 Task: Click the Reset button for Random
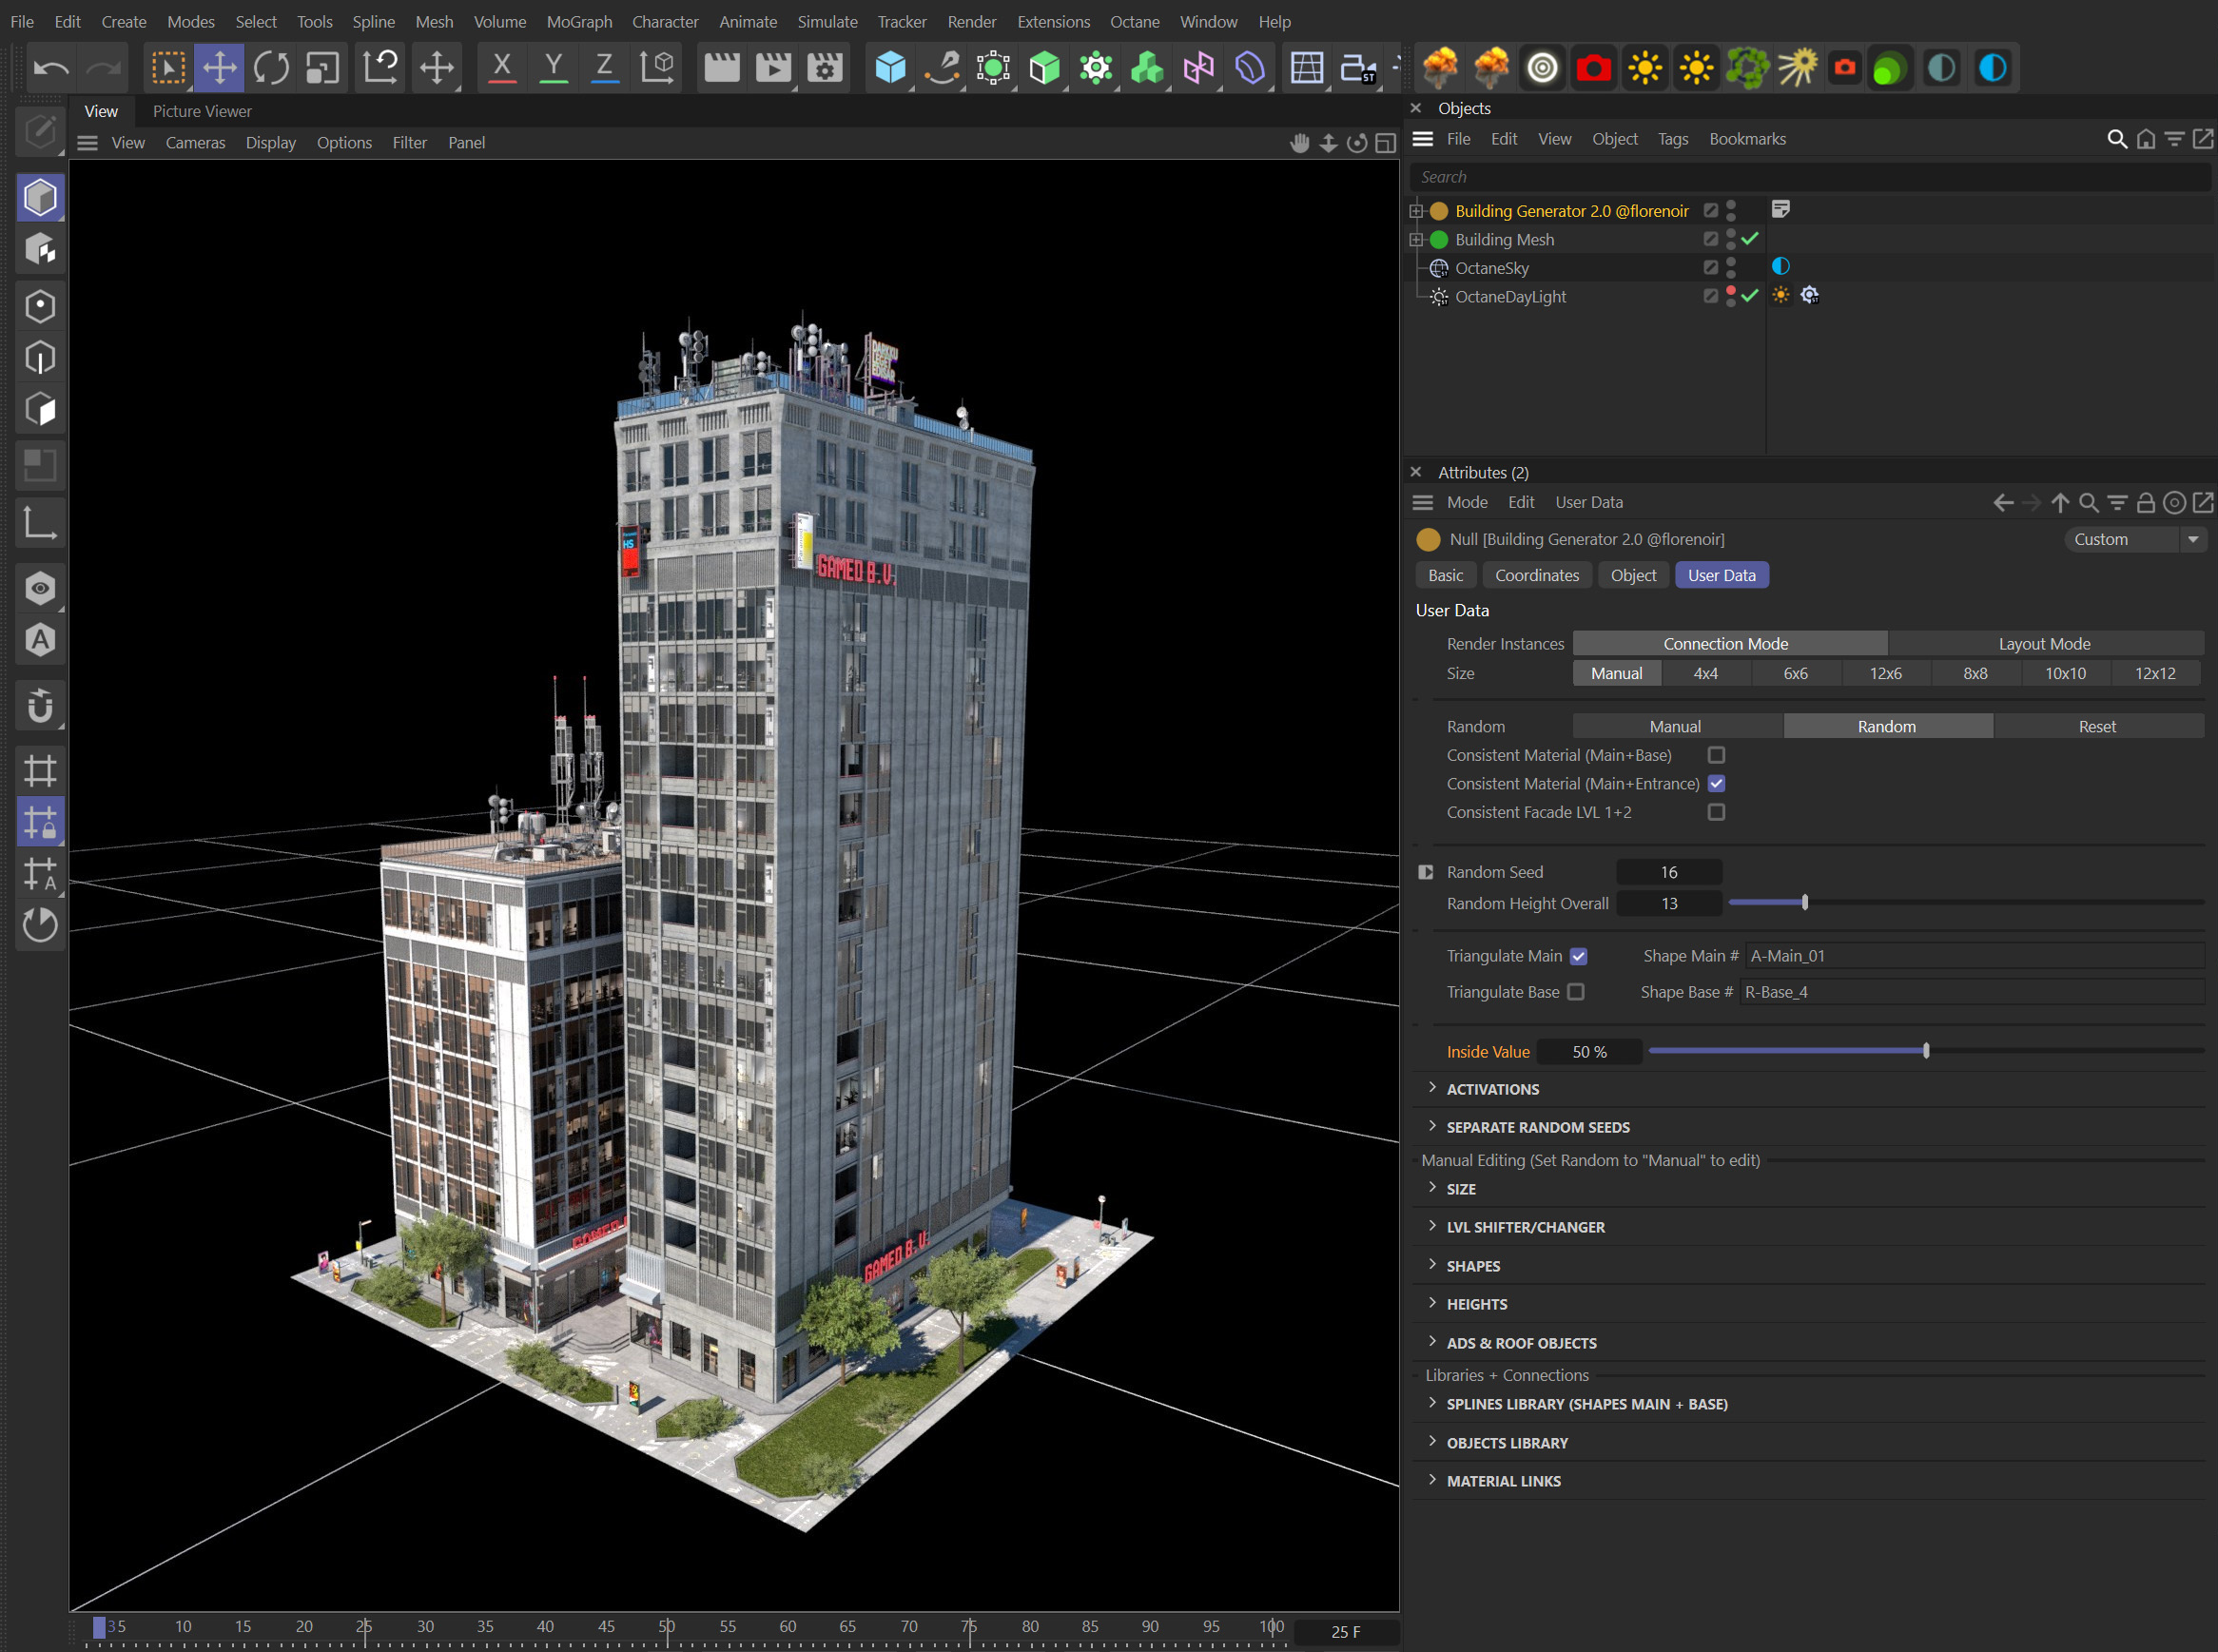tap(2096, 726)
